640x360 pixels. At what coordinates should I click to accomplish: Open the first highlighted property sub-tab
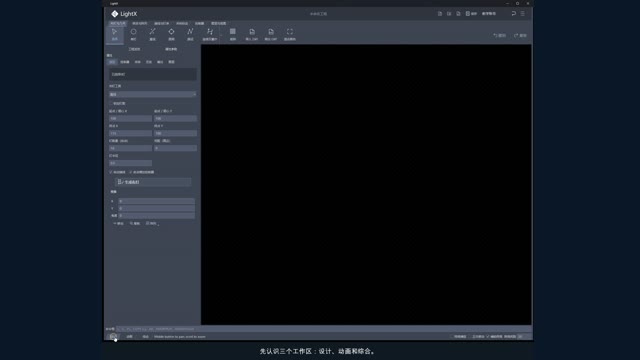click(112, 62)
